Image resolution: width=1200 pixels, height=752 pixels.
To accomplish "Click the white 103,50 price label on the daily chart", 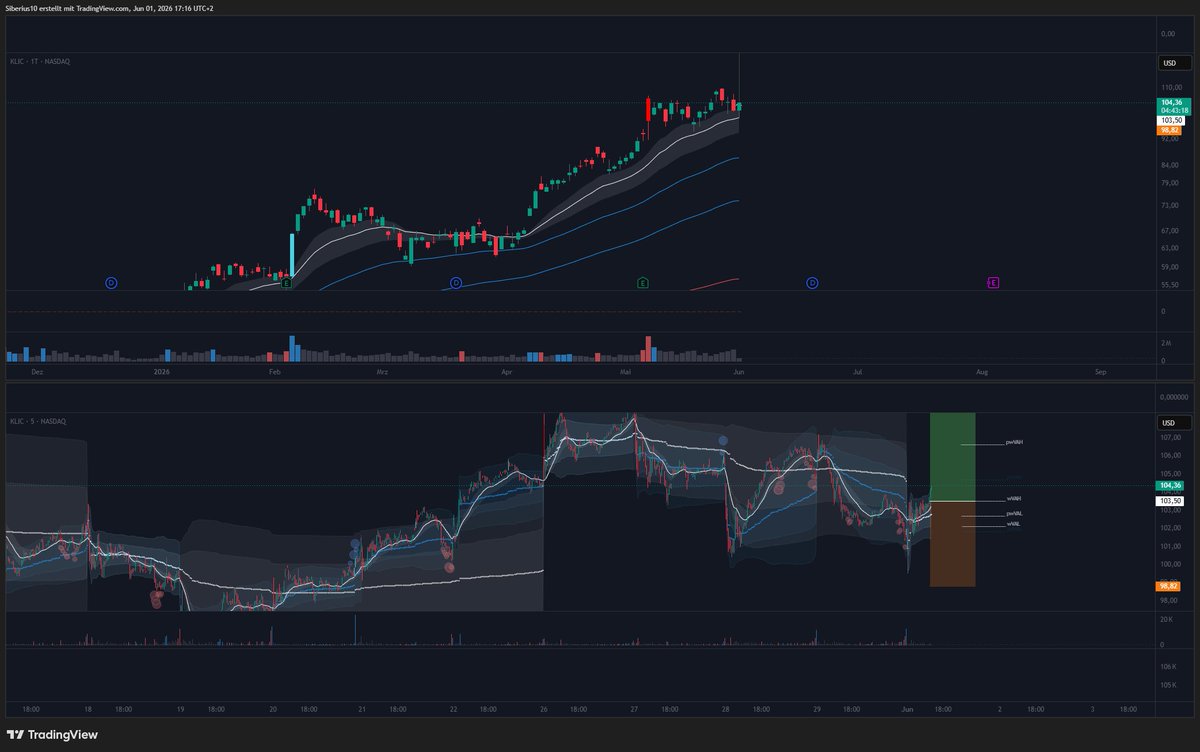I will [x=1171, y=120].
